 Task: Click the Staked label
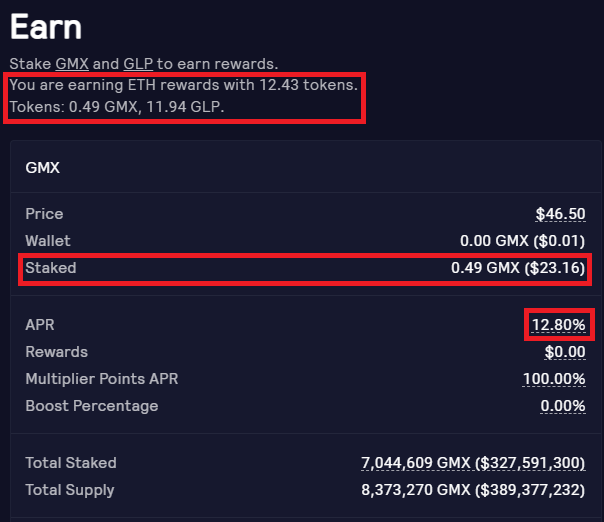(x=51, y=268)
